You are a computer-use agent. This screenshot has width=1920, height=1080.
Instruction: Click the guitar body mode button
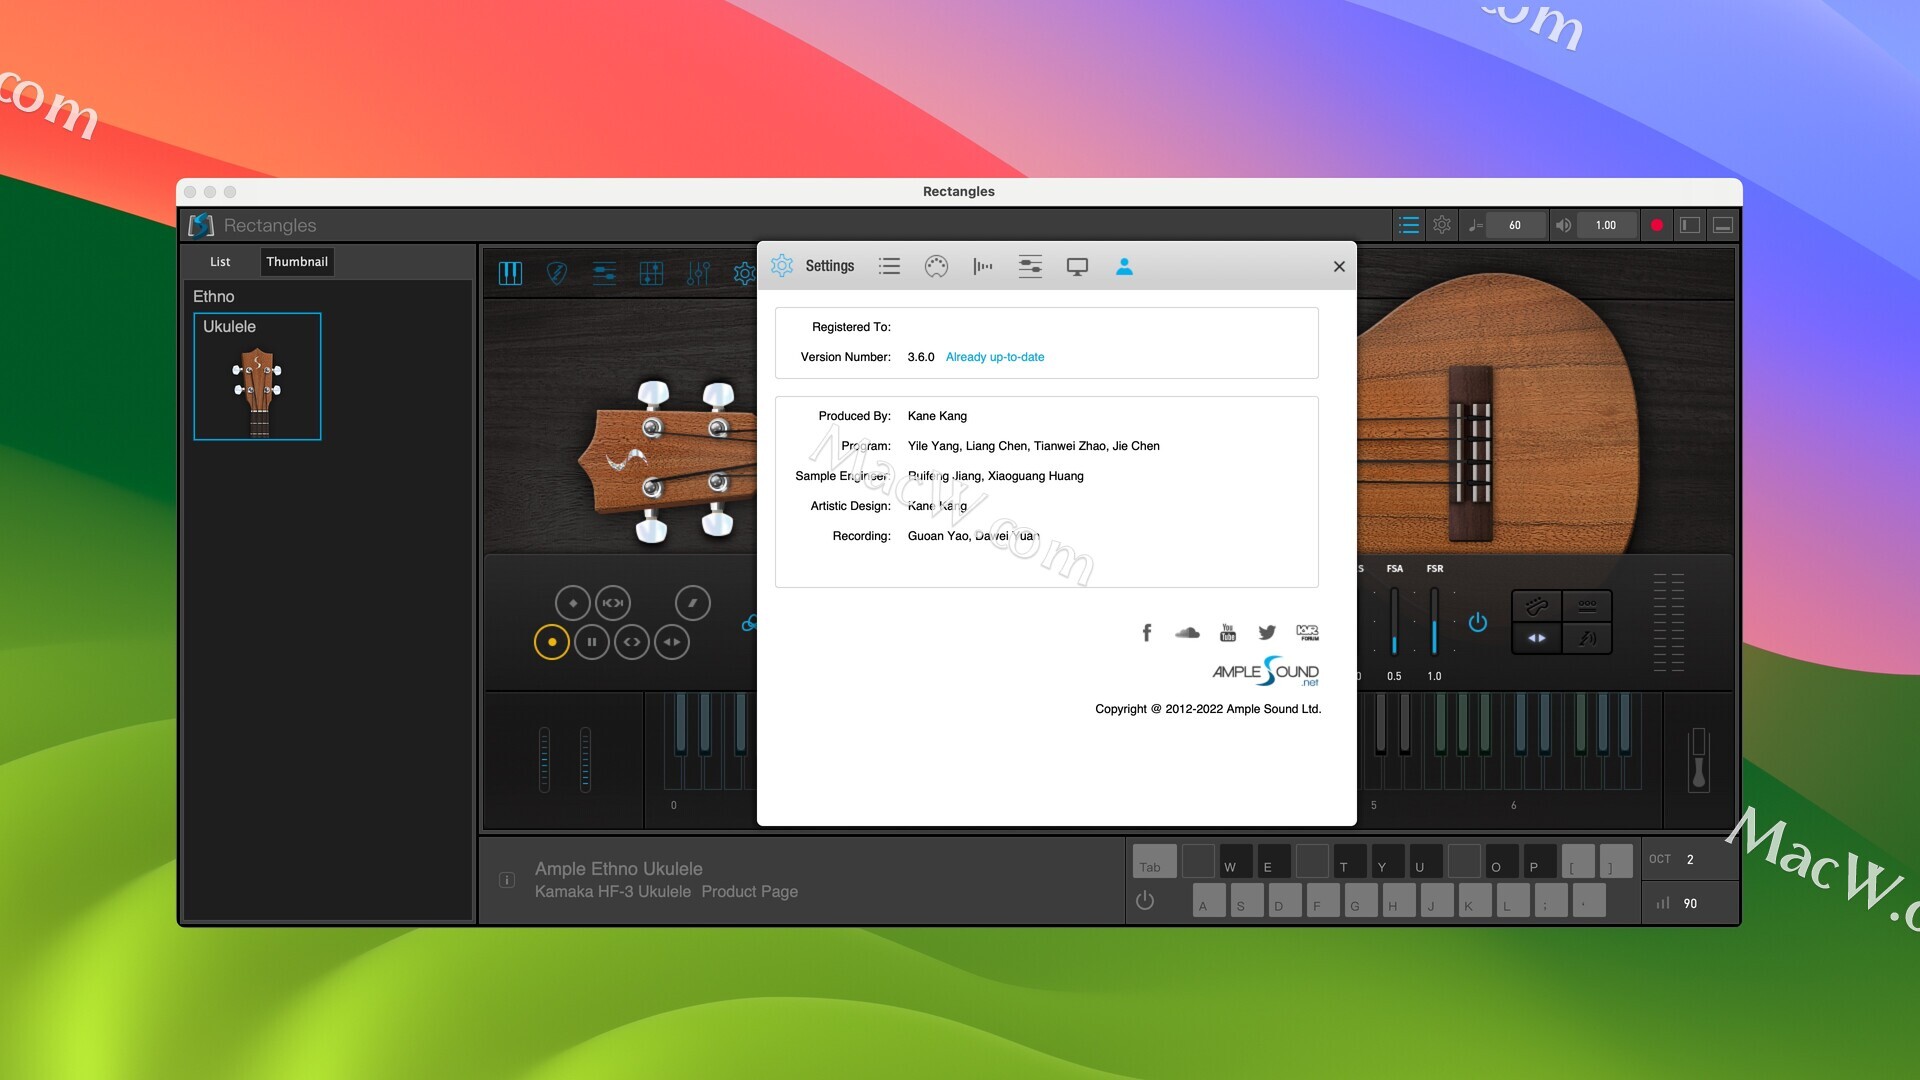[x=1537, y=605]
